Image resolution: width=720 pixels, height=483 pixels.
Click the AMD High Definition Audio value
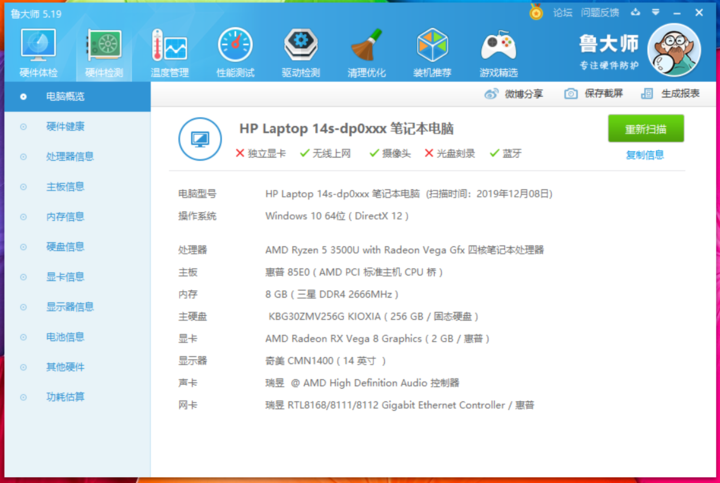pos(362,383)
